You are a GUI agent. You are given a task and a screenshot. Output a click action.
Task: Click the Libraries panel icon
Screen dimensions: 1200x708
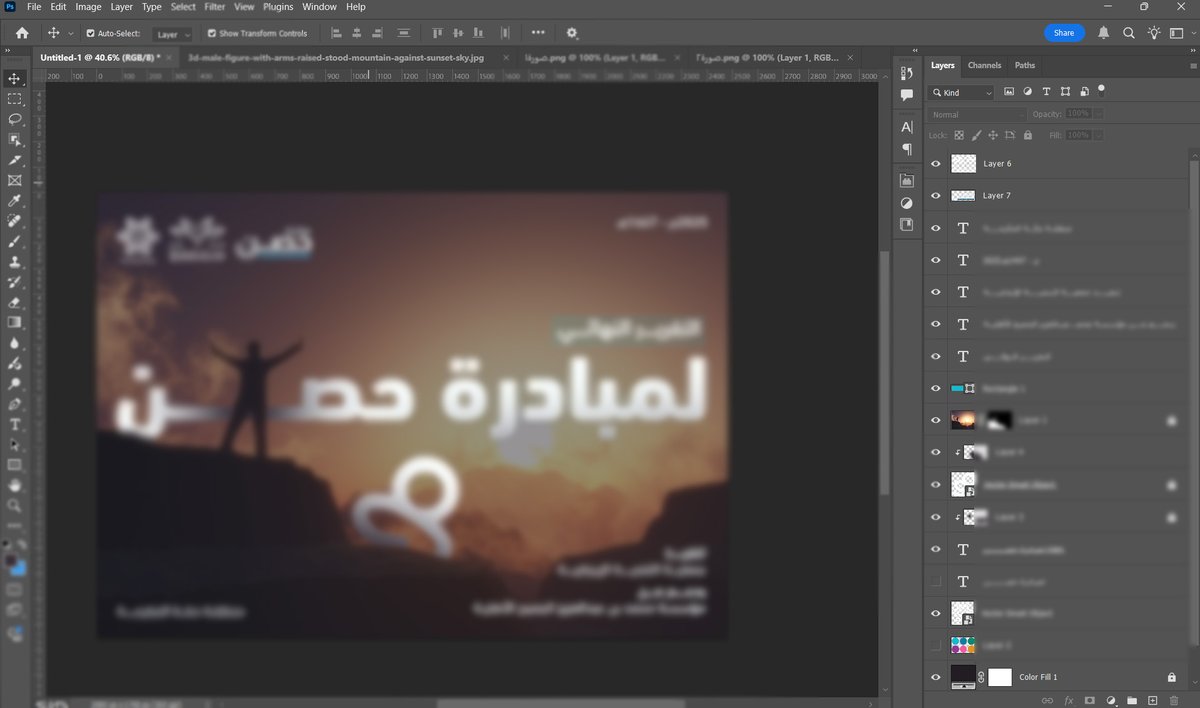(x=906, y=180)
